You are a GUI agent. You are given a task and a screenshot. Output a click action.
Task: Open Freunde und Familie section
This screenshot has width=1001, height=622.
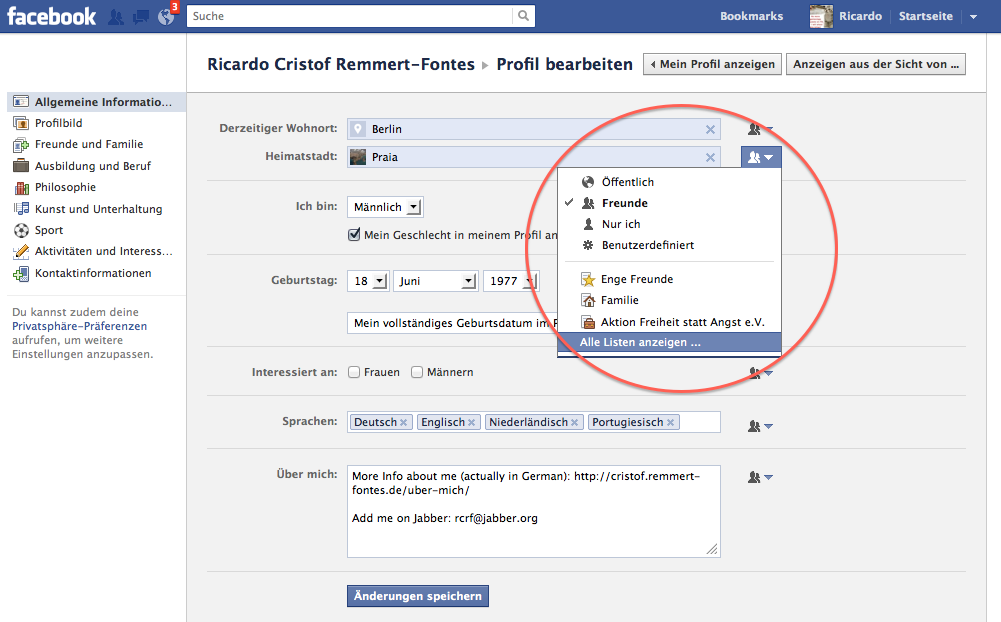[89, 144]
